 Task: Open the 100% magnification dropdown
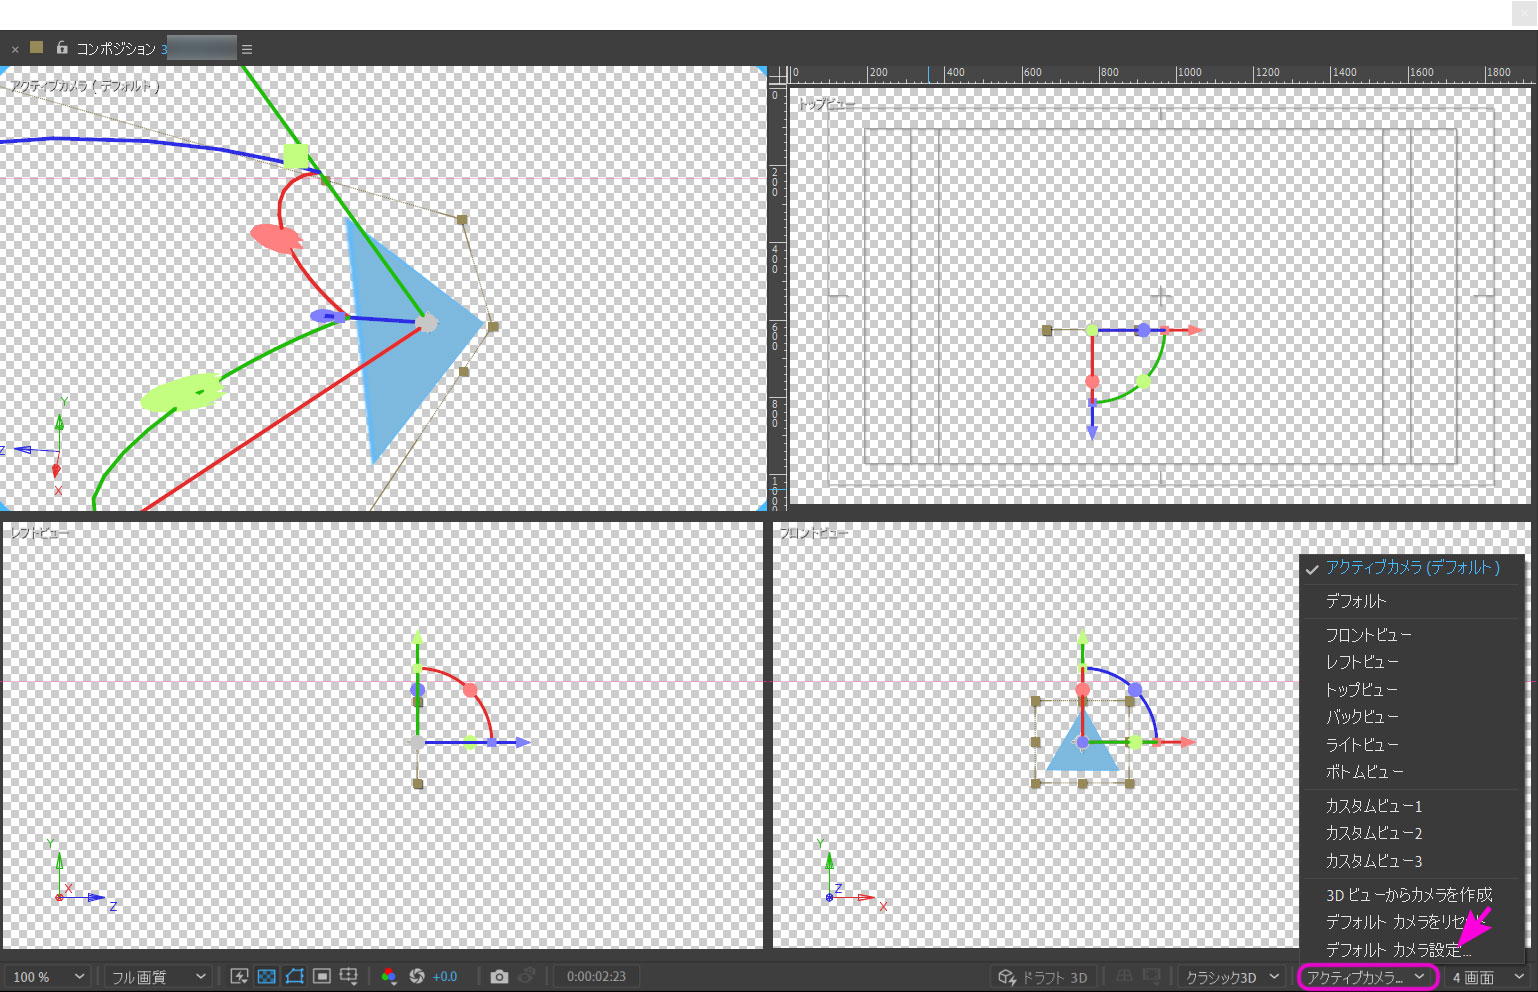47,977
